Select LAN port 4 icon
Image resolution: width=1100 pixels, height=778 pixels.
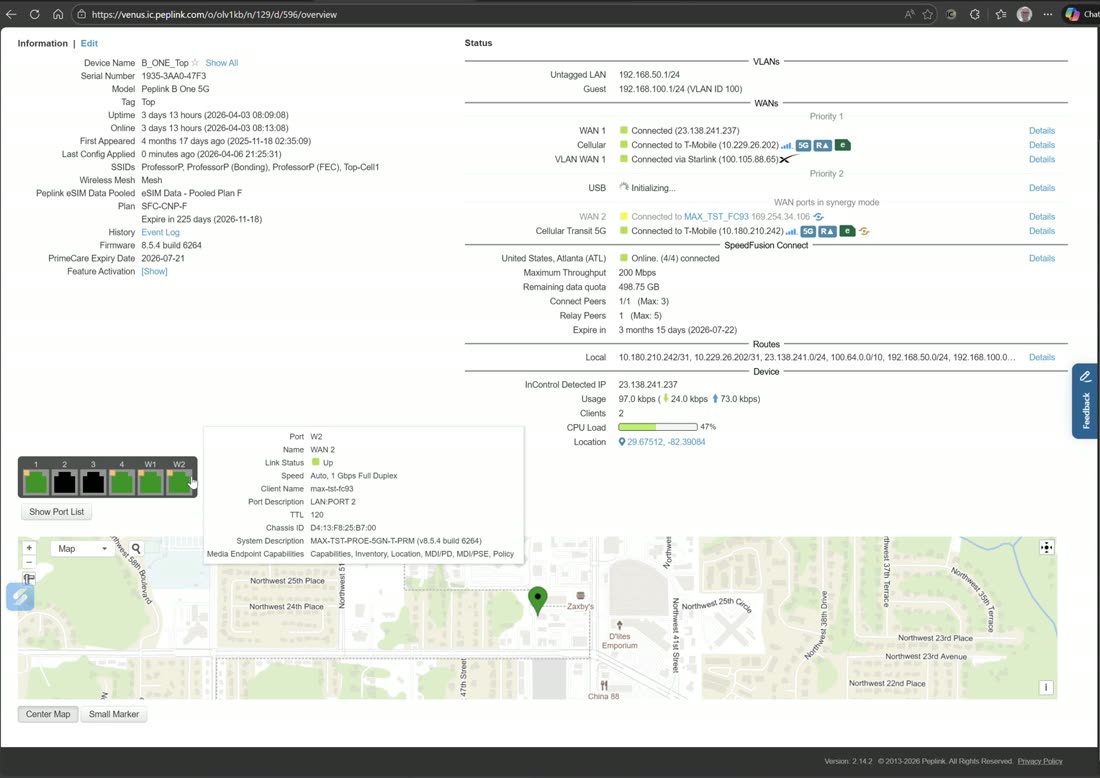tap(121, 482)
